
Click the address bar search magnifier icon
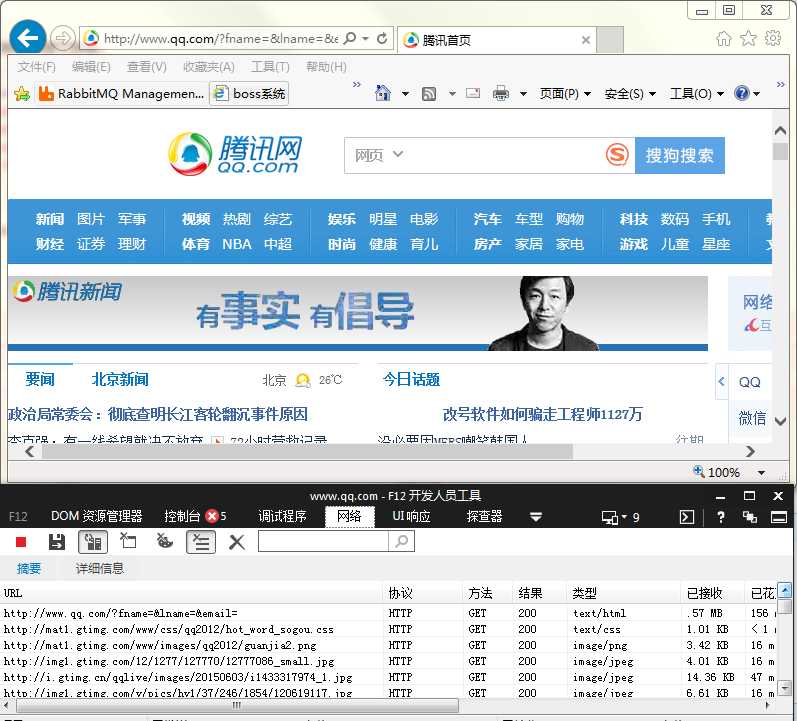(350, 38)
